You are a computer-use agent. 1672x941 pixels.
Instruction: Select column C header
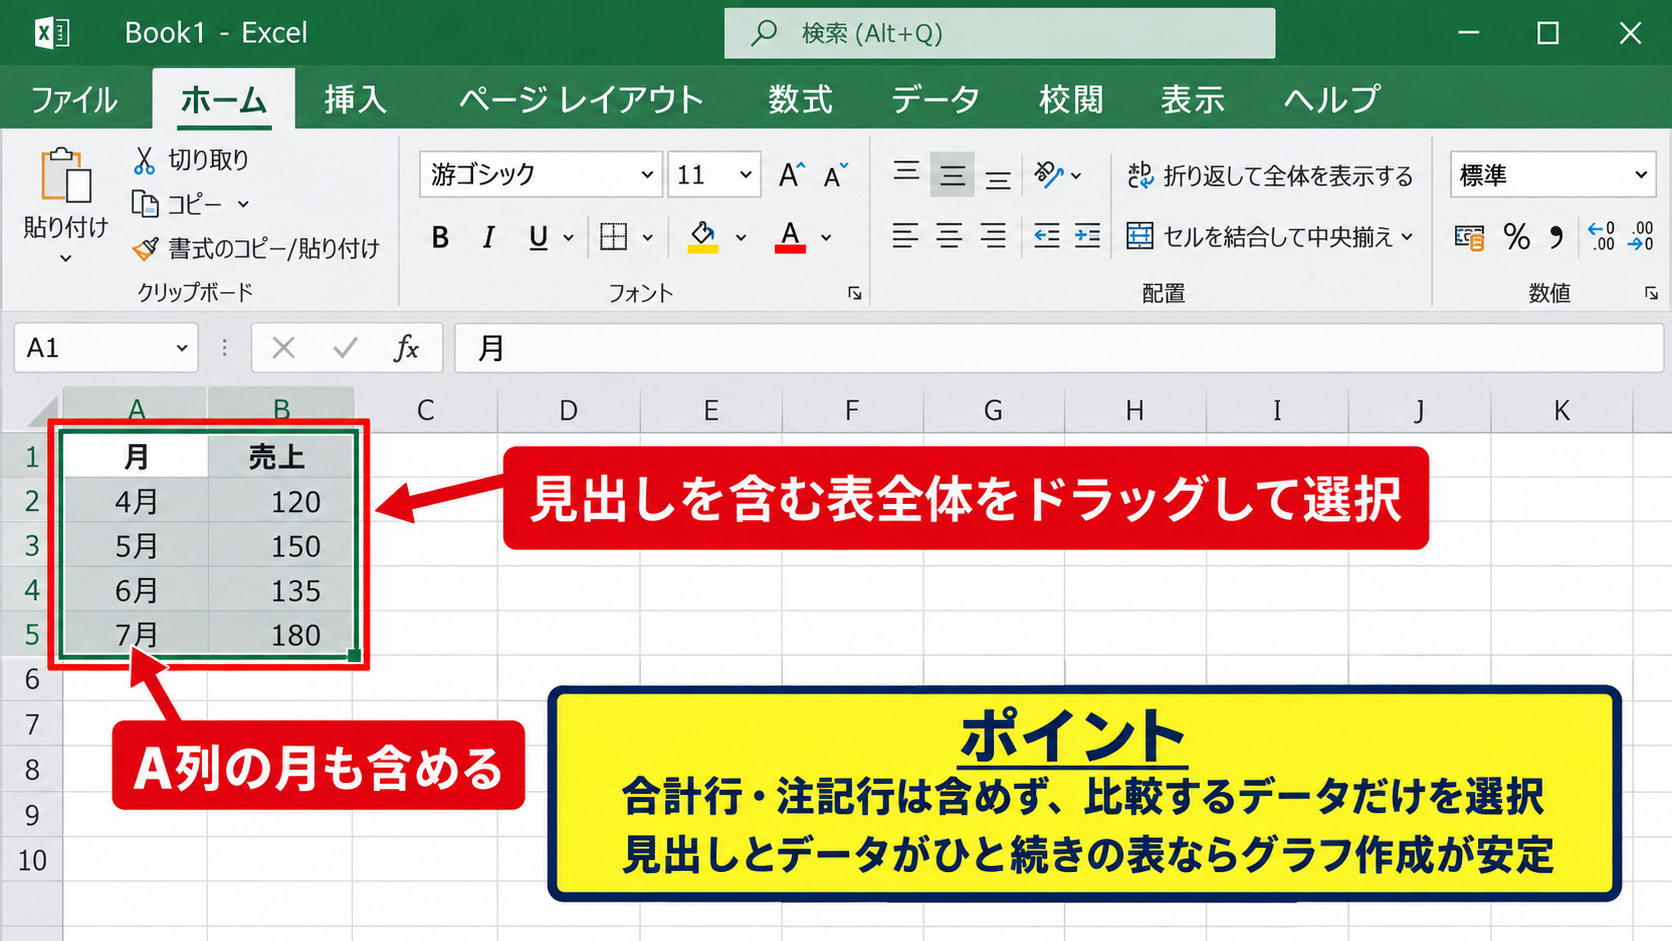[425, 410]
